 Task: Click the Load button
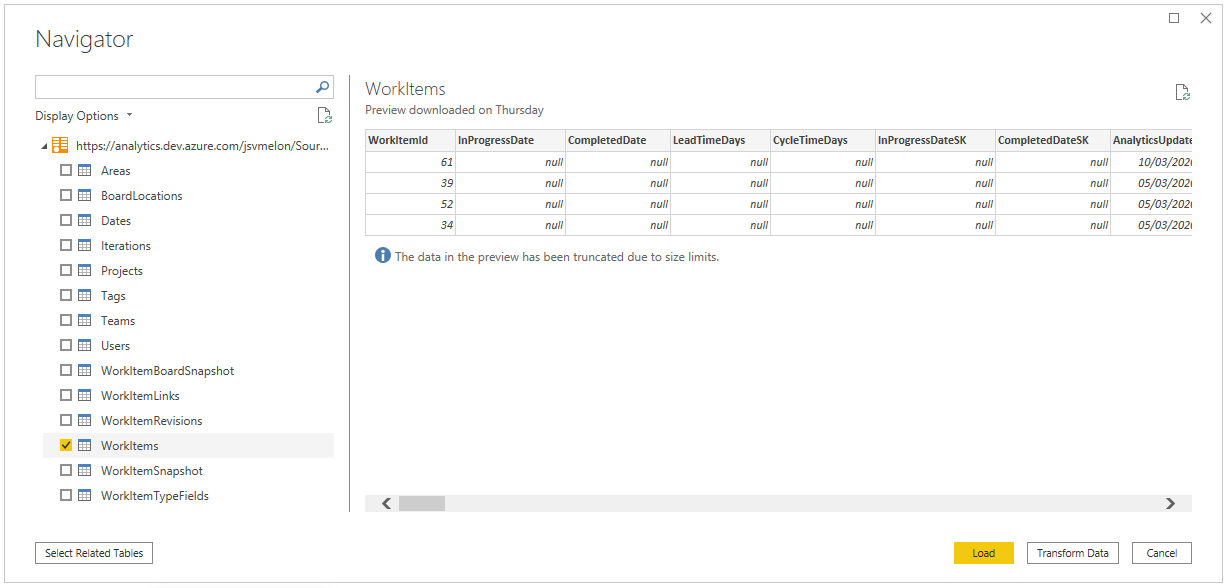pos(983,552)
